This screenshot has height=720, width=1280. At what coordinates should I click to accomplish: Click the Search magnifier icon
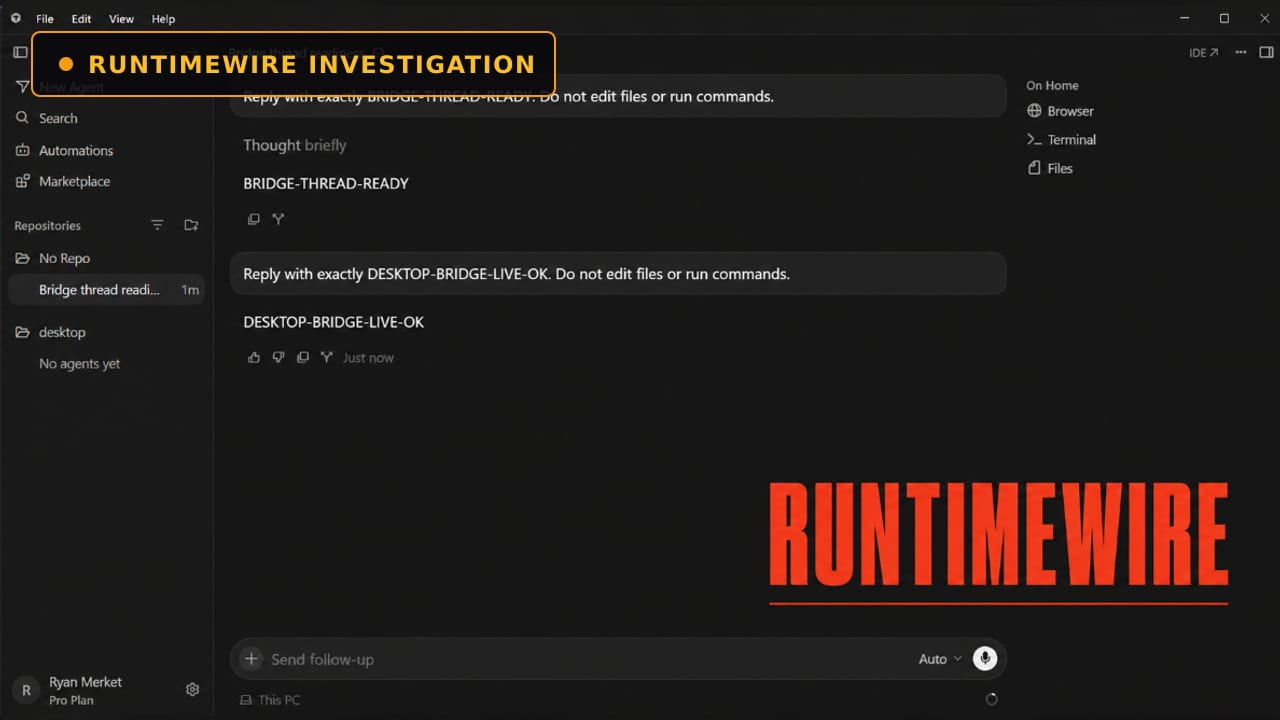22,118
